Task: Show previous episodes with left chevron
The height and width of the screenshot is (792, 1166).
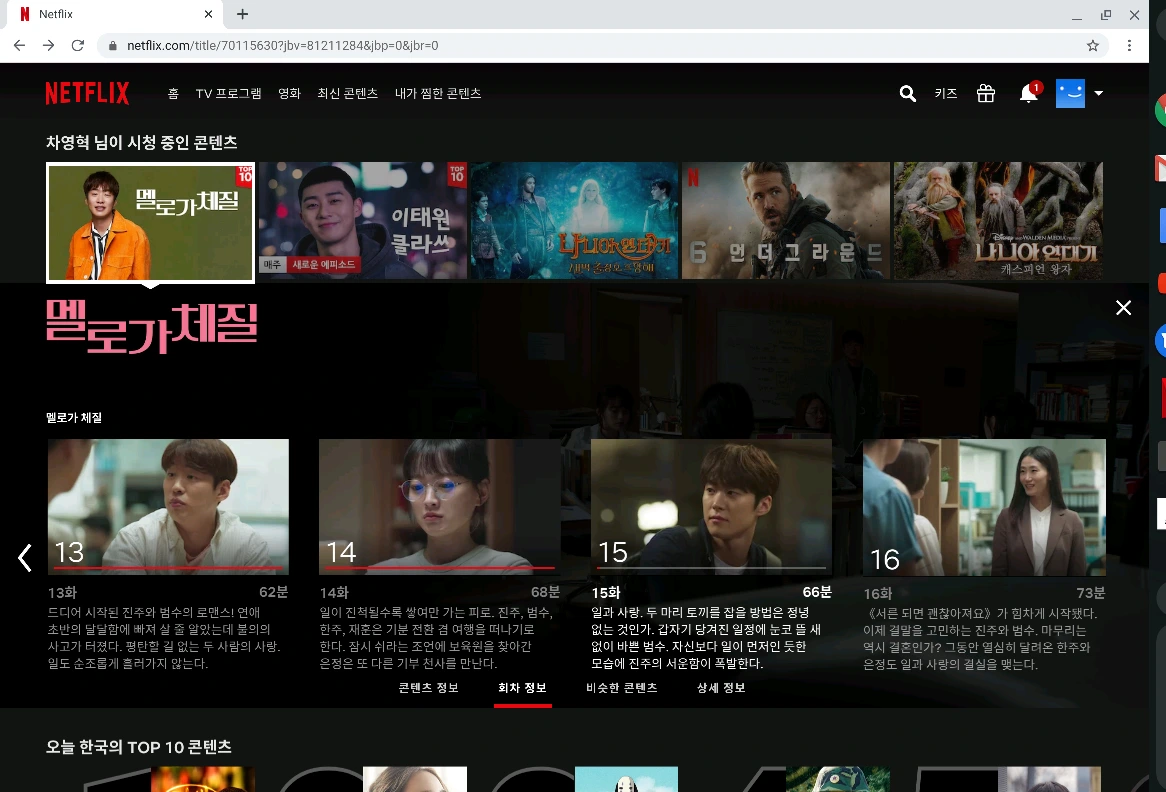Action: [25, 557]
